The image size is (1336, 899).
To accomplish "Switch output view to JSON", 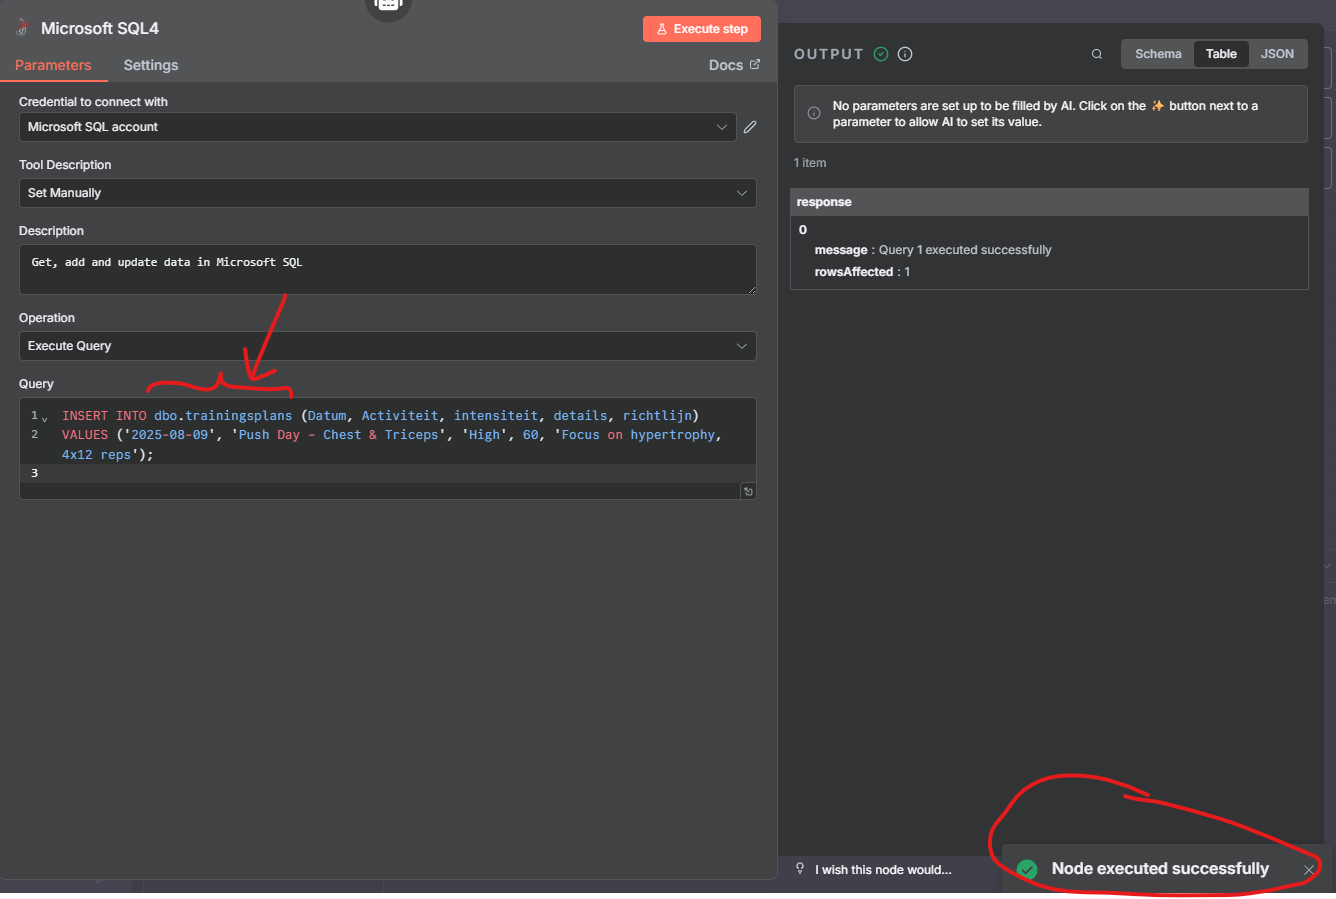I will (x=1277, y=54).
